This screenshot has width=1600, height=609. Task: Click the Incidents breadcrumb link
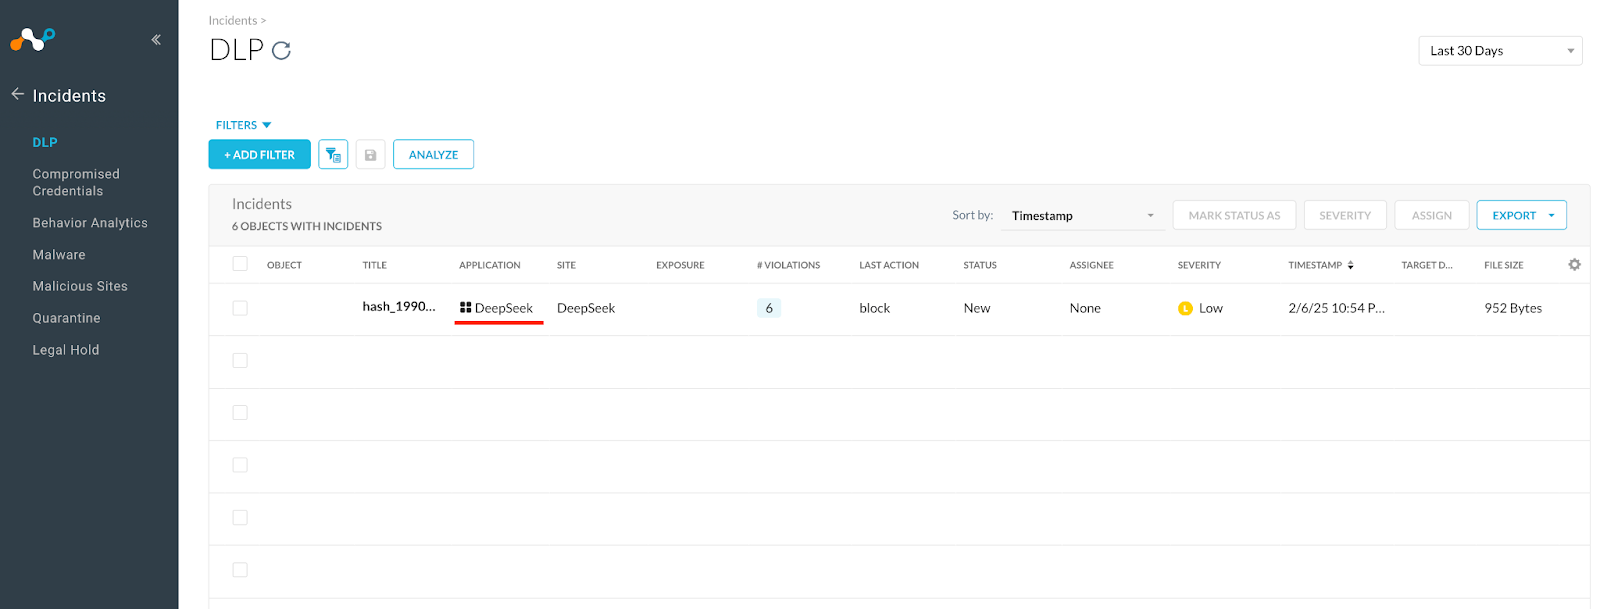[x=233, y=20]
